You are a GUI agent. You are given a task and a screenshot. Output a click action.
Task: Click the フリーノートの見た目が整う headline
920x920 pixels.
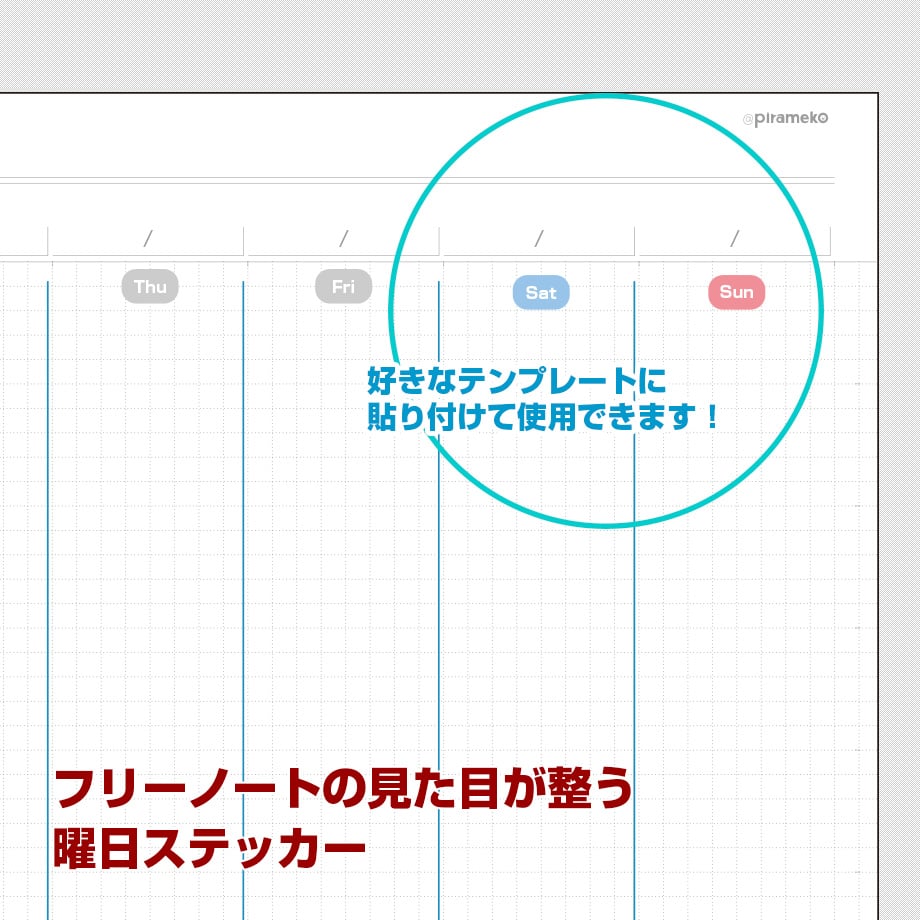(x=343, y=789)
